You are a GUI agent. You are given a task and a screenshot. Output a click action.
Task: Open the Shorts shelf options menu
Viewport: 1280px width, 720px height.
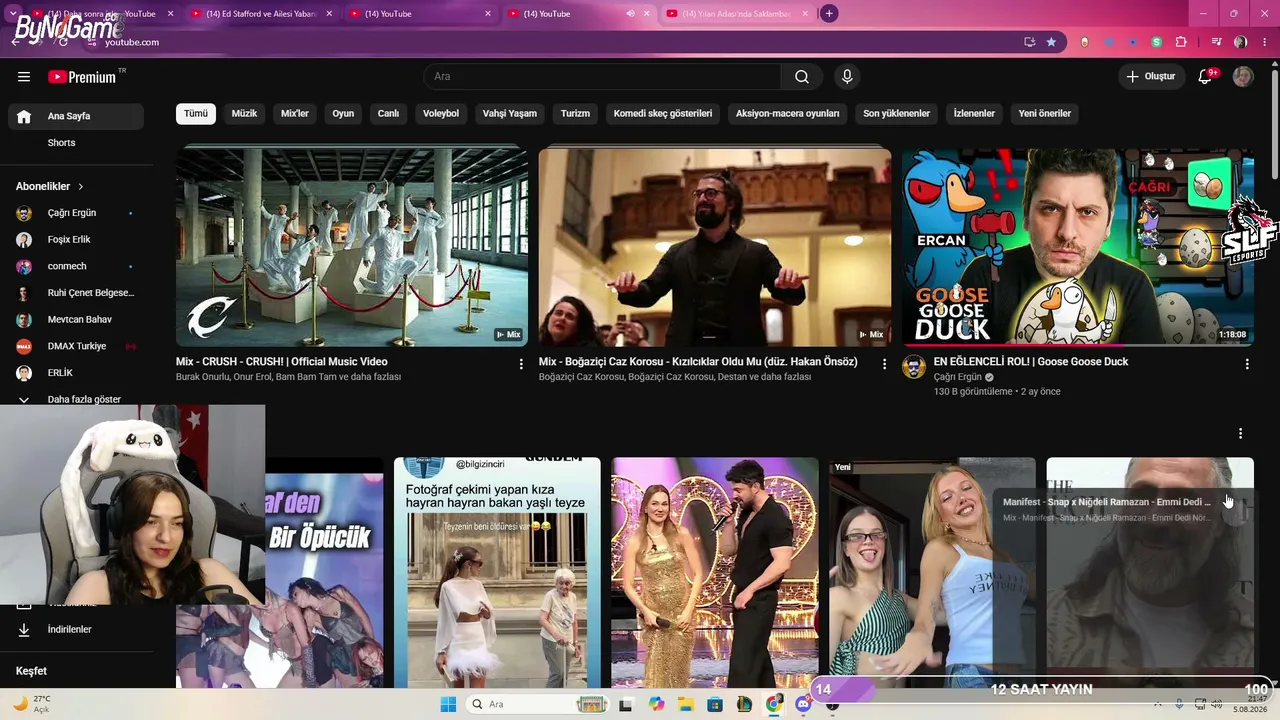tap(1240, 434)
